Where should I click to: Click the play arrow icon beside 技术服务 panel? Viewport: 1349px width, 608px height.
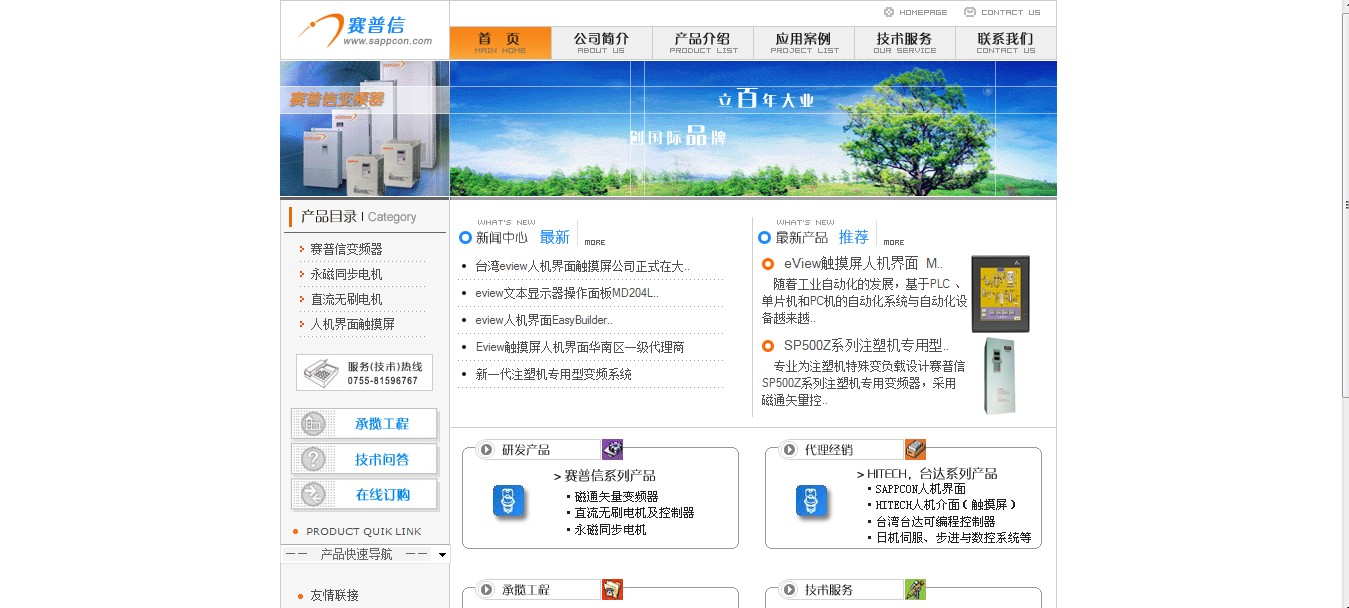(790, 590)
